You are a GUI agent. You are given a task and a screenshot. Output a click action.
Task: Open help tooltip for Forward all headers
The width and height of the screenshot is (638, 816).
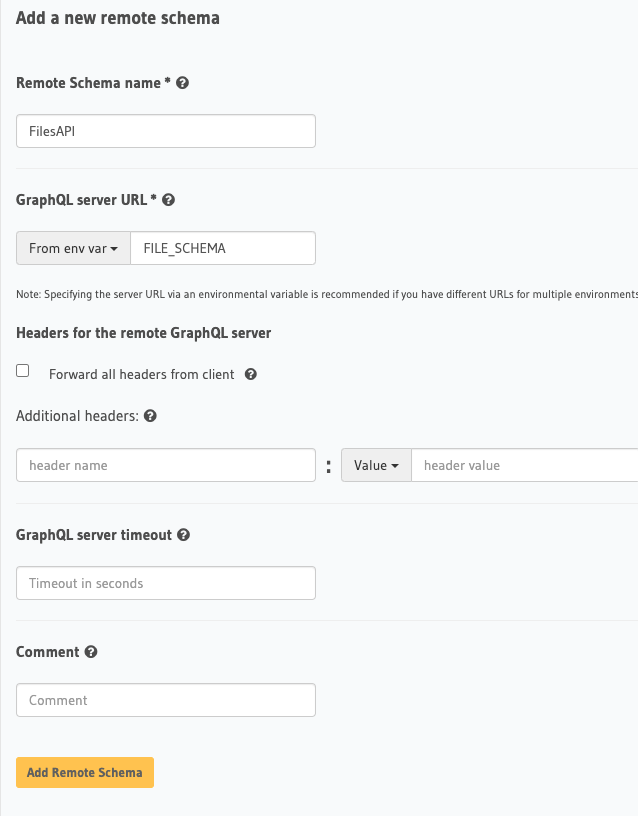click(251, 374)
